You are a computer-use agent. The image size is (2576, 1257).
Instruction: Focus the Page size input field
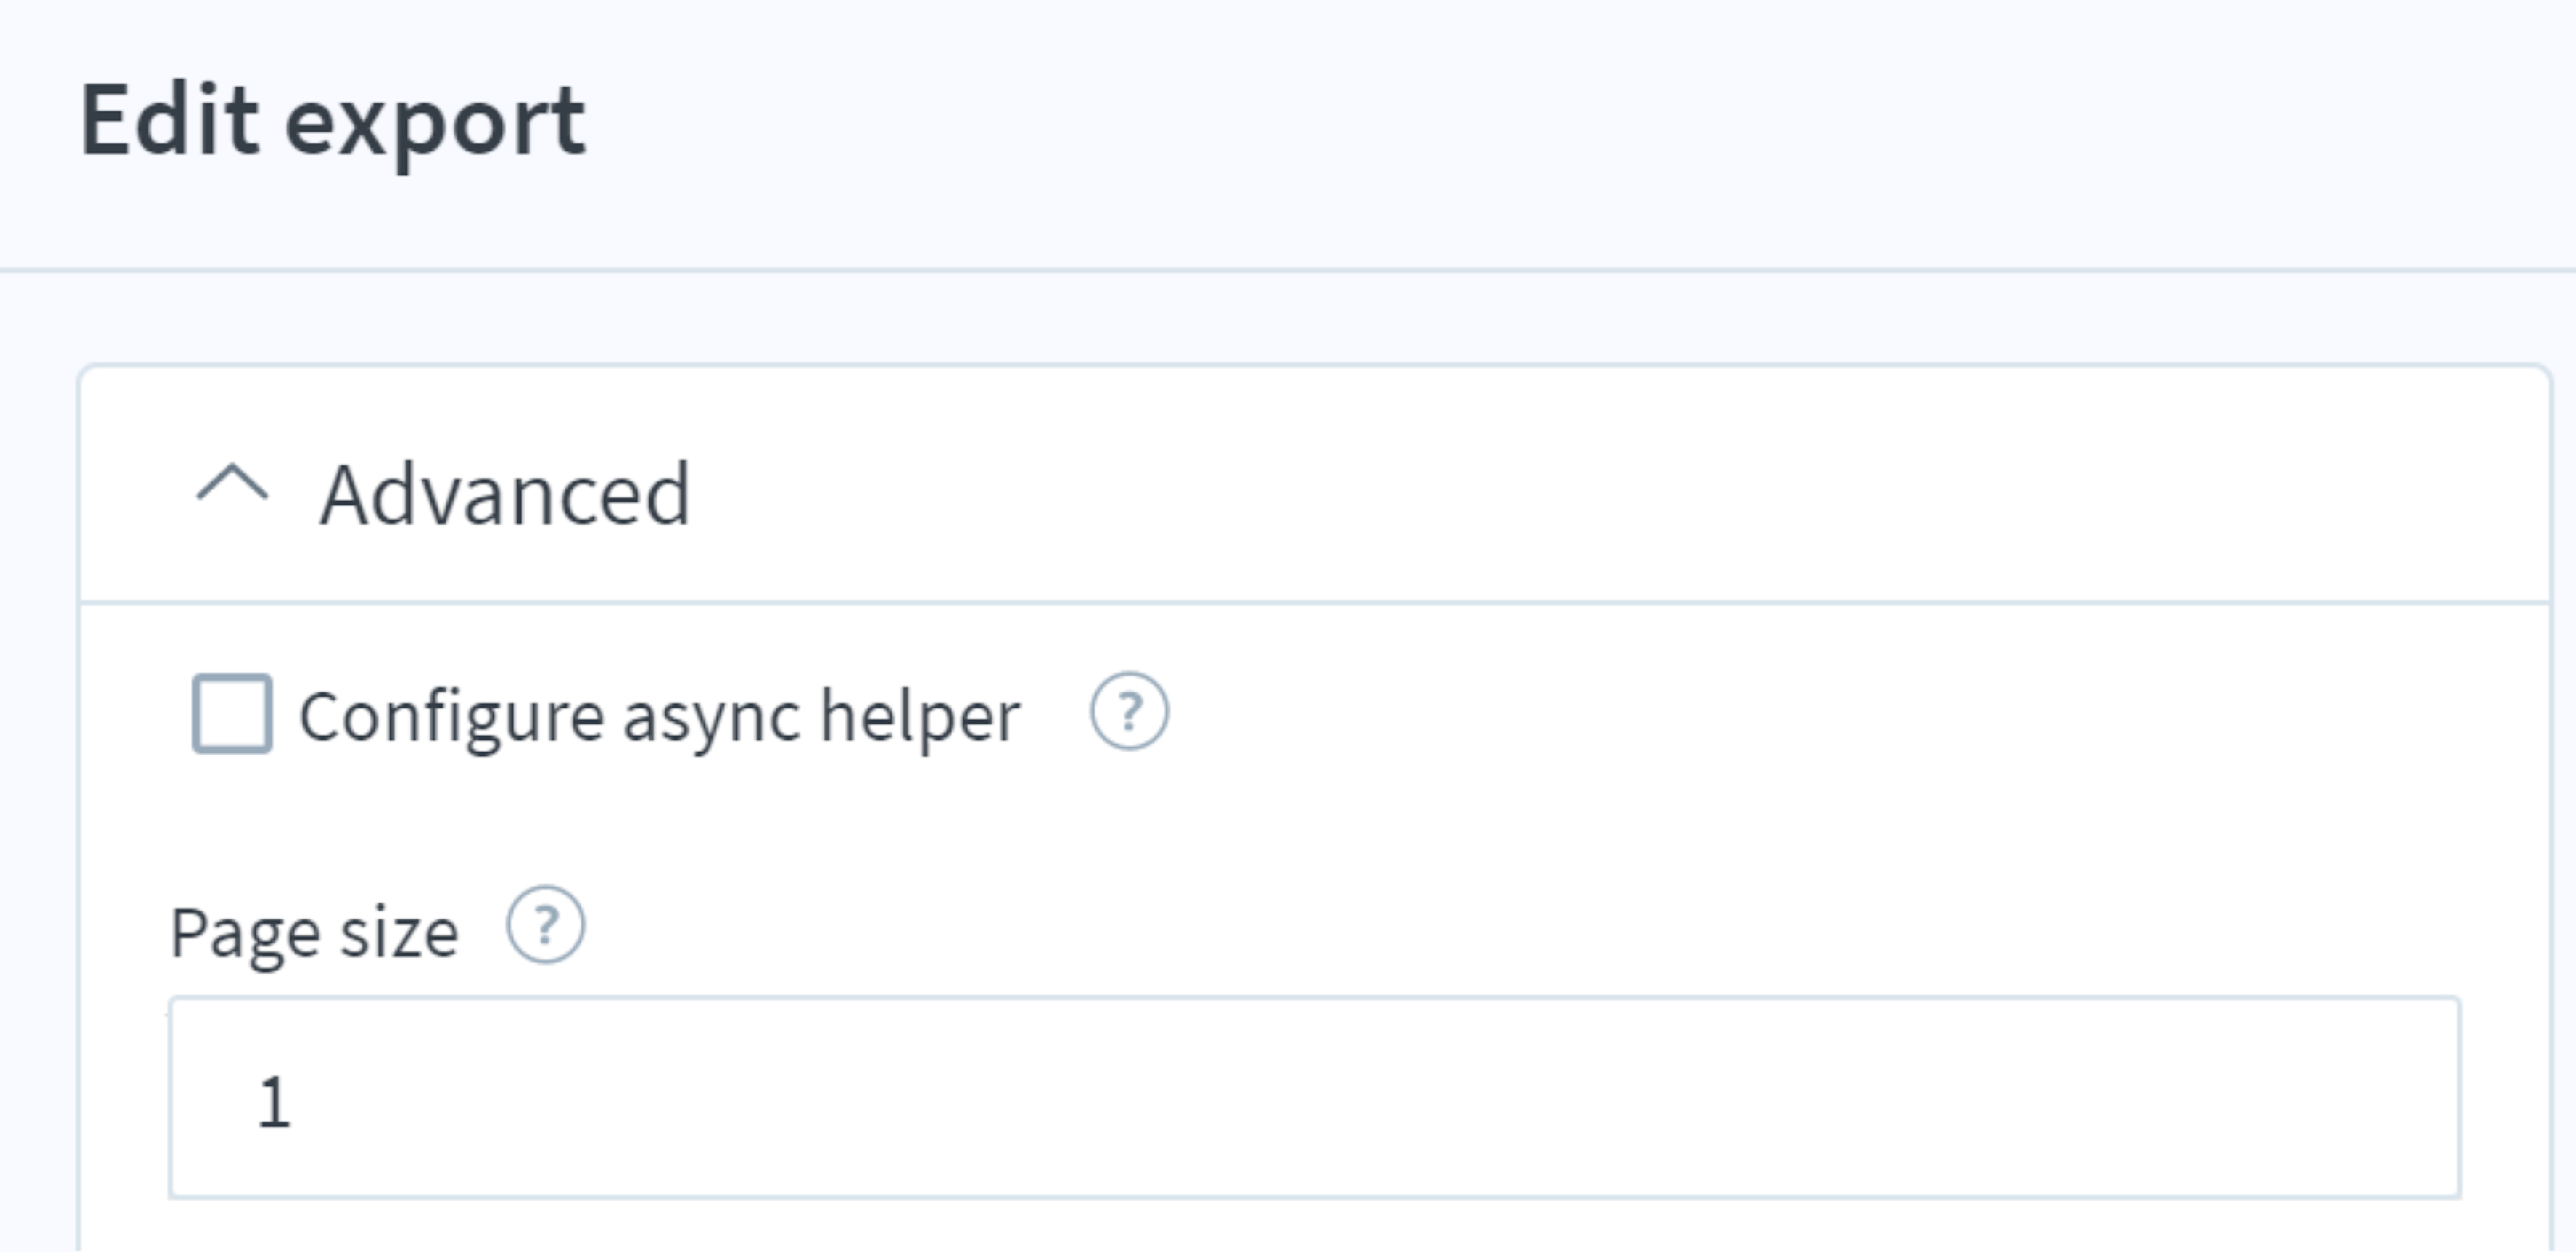coord(1315,1098)
